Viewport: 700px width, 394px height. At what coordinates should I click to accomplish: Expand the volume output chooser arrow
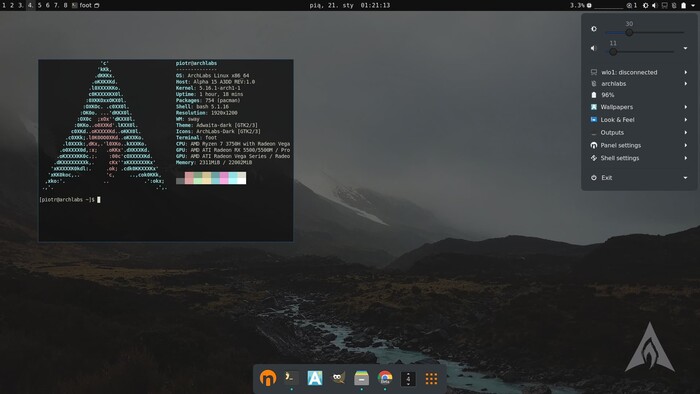click(685, 48)
